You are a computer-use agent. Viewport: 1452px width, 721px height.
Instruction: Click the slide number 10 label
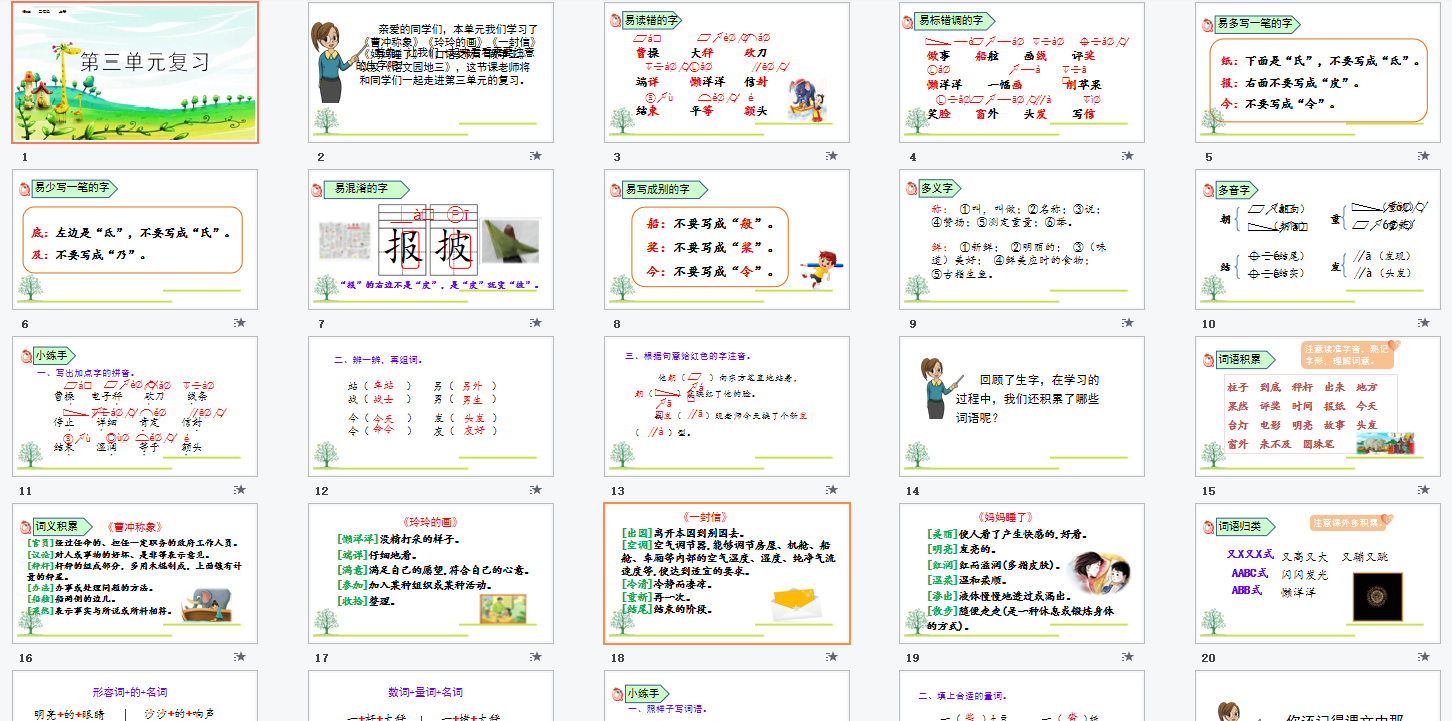tap(1209, 324)
